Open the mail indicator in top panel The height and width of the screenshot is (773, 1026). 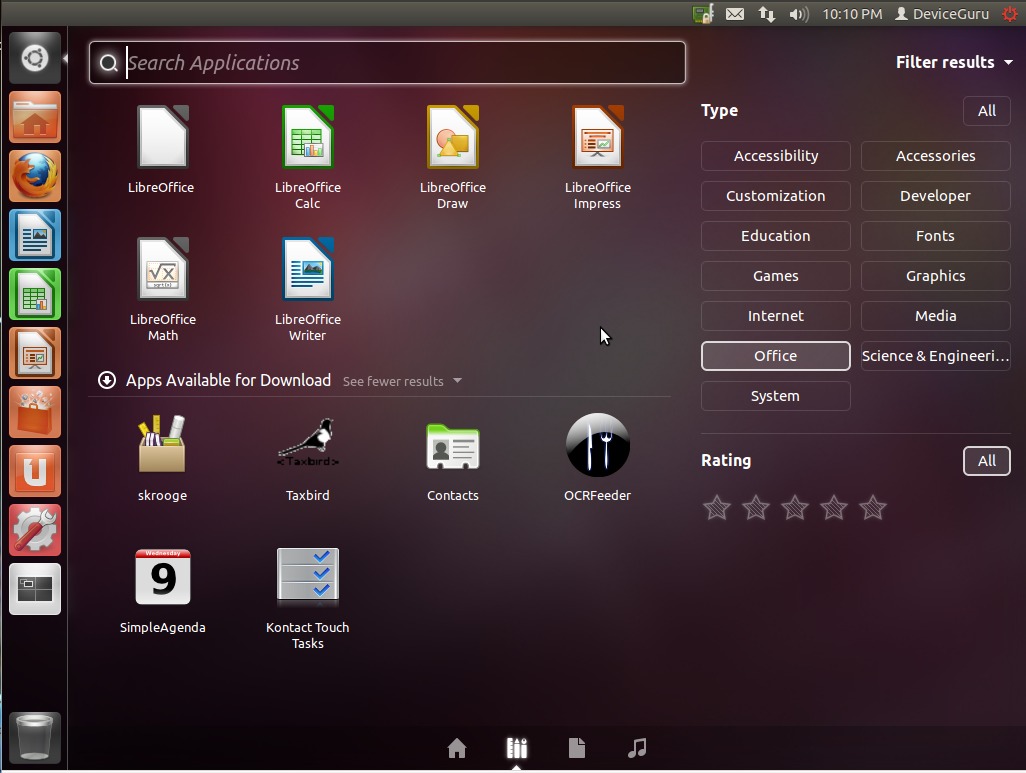(735, 14)
